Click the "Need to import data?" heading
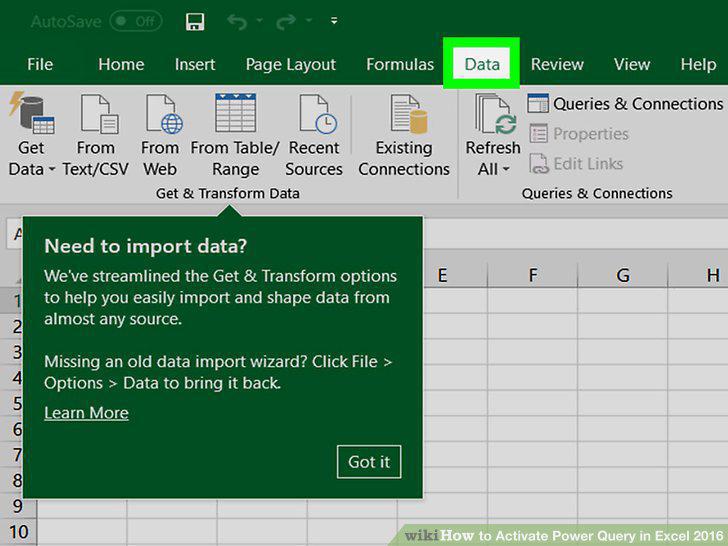 pyautogui.click(x=145, y=246)
